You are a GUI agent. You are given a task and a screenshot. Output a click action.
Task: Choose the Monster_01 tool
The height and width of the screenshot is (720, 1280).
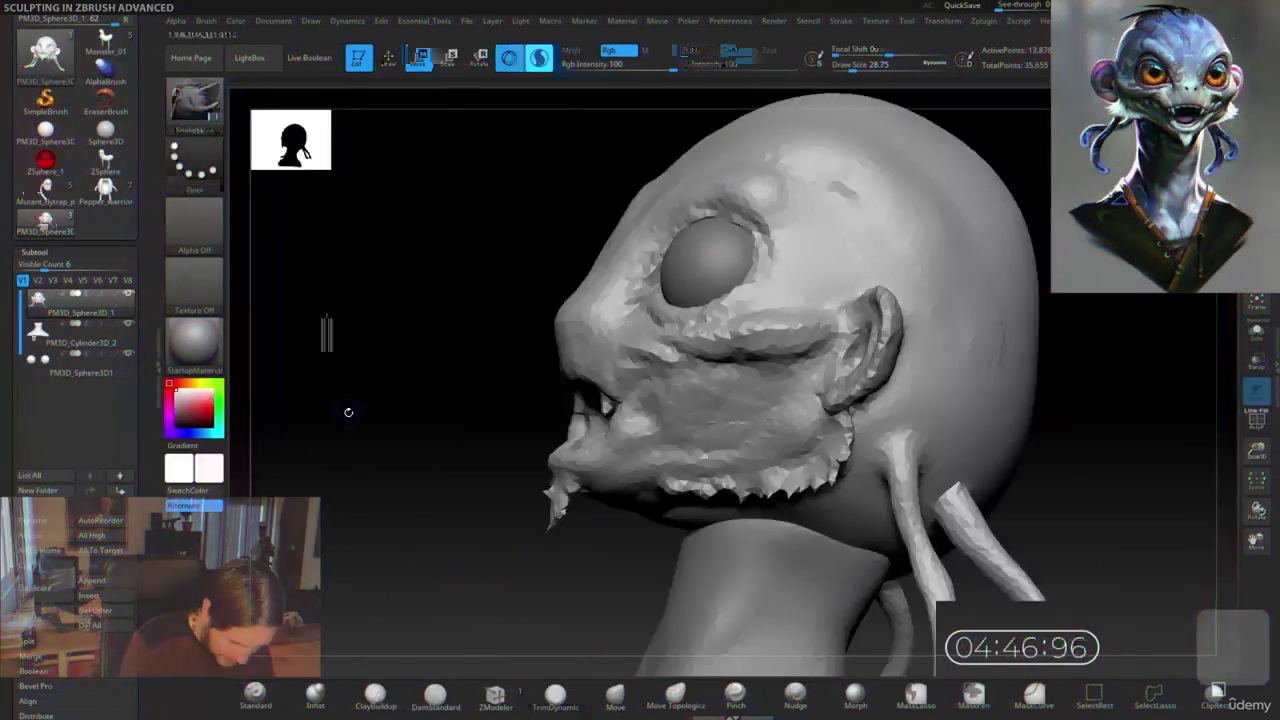point(105,41)
